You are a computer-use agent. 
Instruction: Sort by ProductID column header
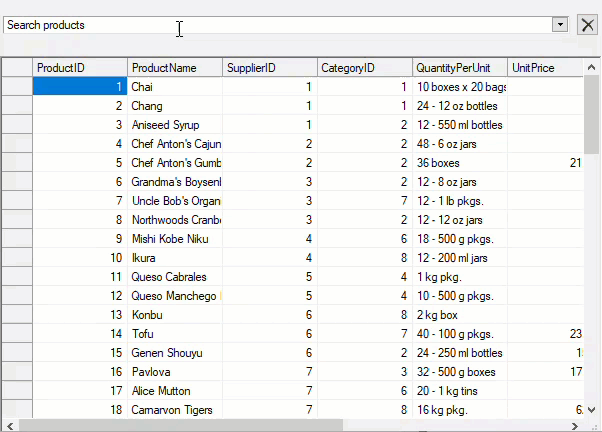pyautogui.click(x=80, y=68)
